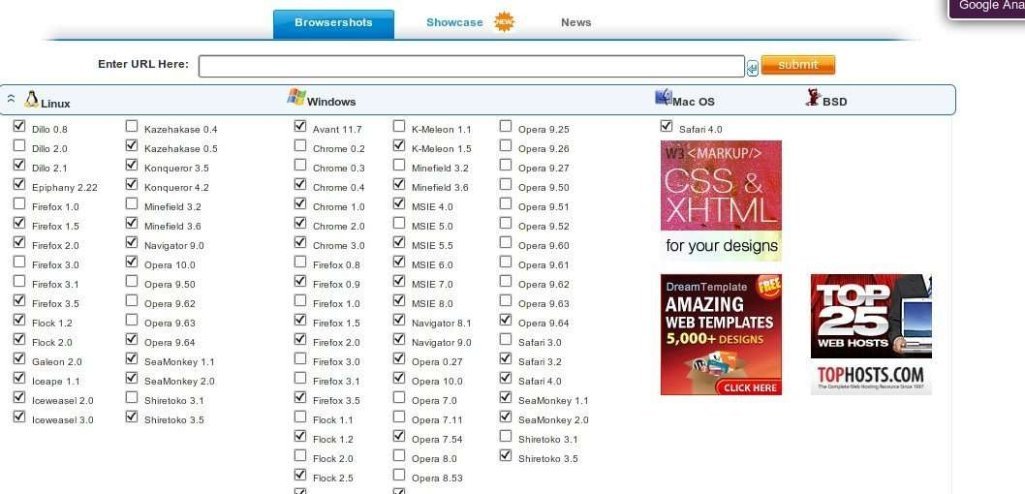The height and width of the screenshot is (494, 1025).
Task: Click the 'Opera 9.52' label
Action: [544, 227]
